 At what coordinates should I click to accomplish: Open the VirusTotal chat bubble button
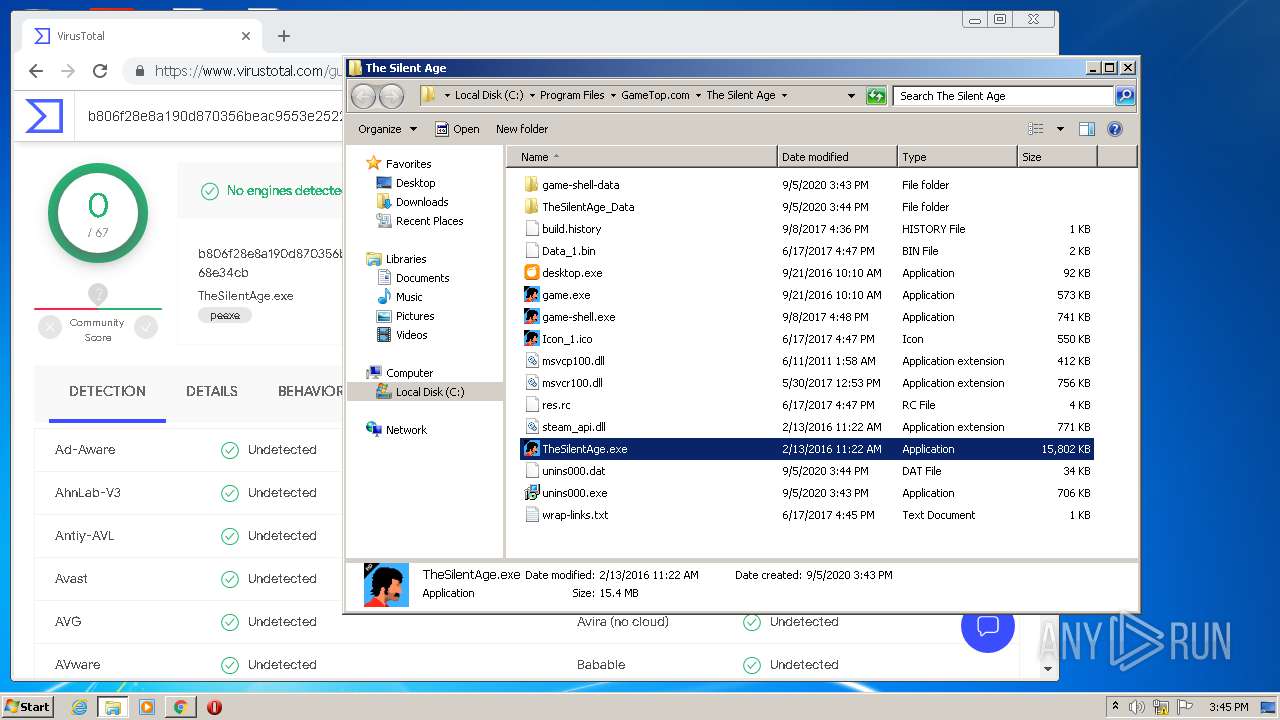(x=988, y=626)
